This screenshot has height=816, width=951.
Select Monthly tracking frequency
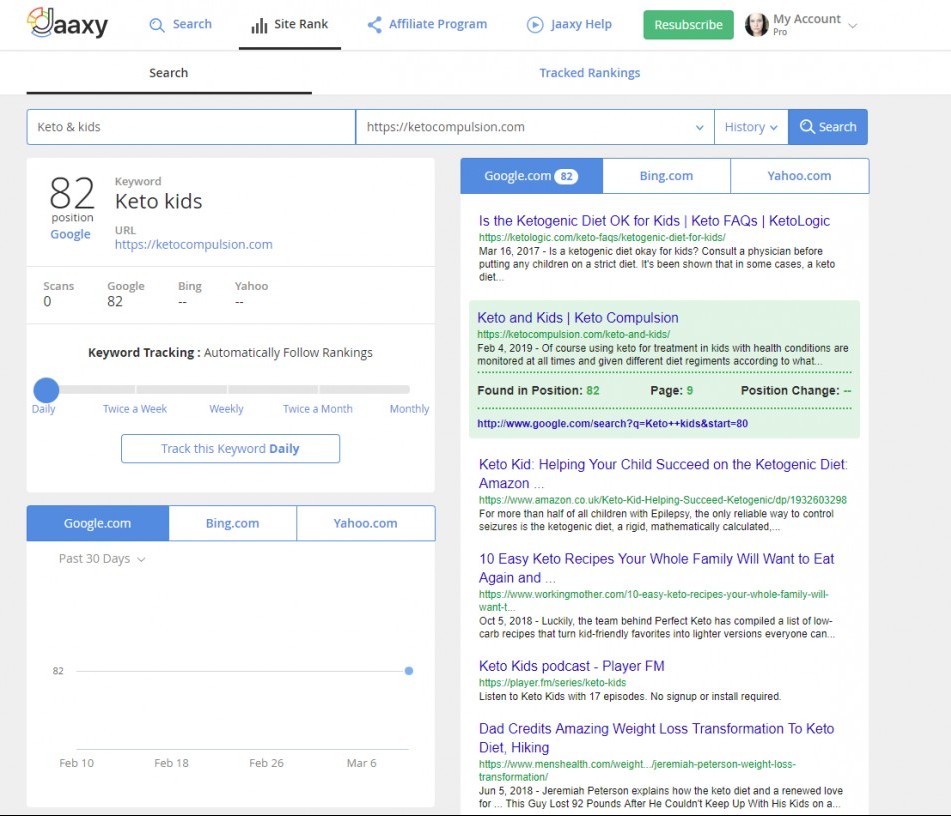click(x=409, y=409)
